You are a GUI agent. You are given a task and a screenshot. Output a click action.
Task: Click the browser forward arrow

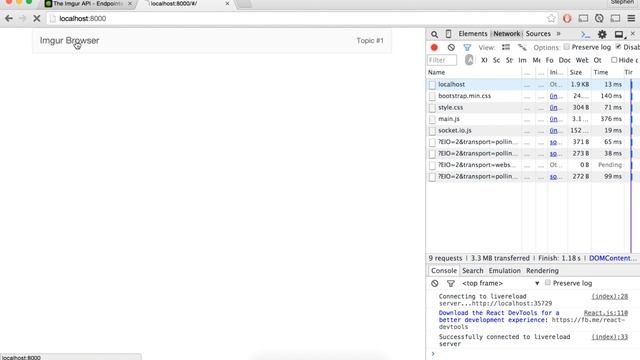[x=22, y=18]
